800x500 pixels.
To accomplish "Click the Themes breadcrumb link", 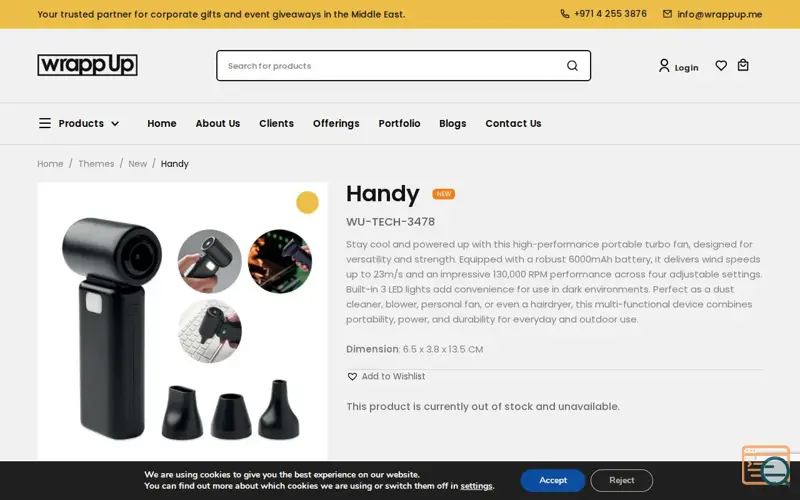I will (x=96, y=164).
